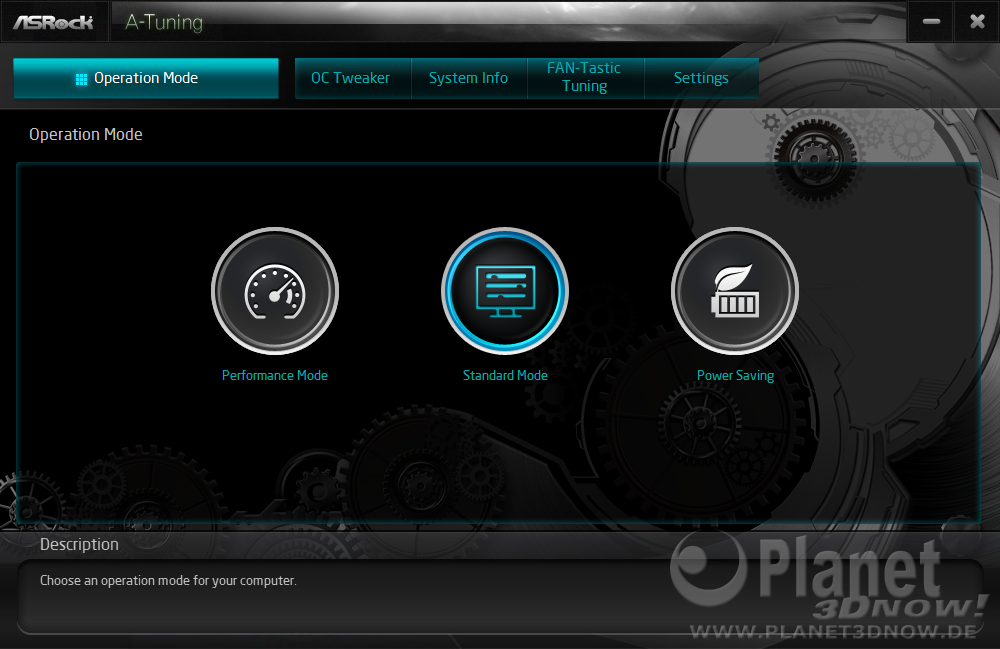
Task: Close the A-Tuning window
Action: pyautogui.click(x=977, y=22)
